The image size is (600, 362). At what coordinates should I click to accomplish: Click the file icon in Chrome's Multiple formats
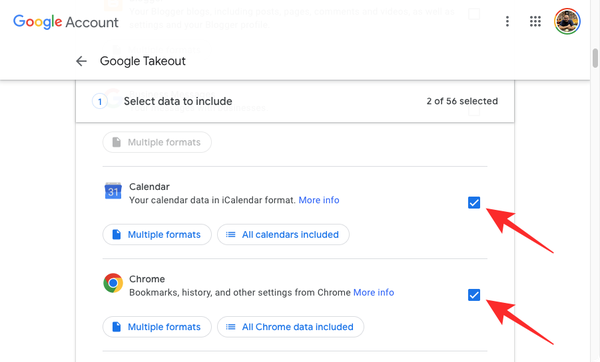(116, 327)
